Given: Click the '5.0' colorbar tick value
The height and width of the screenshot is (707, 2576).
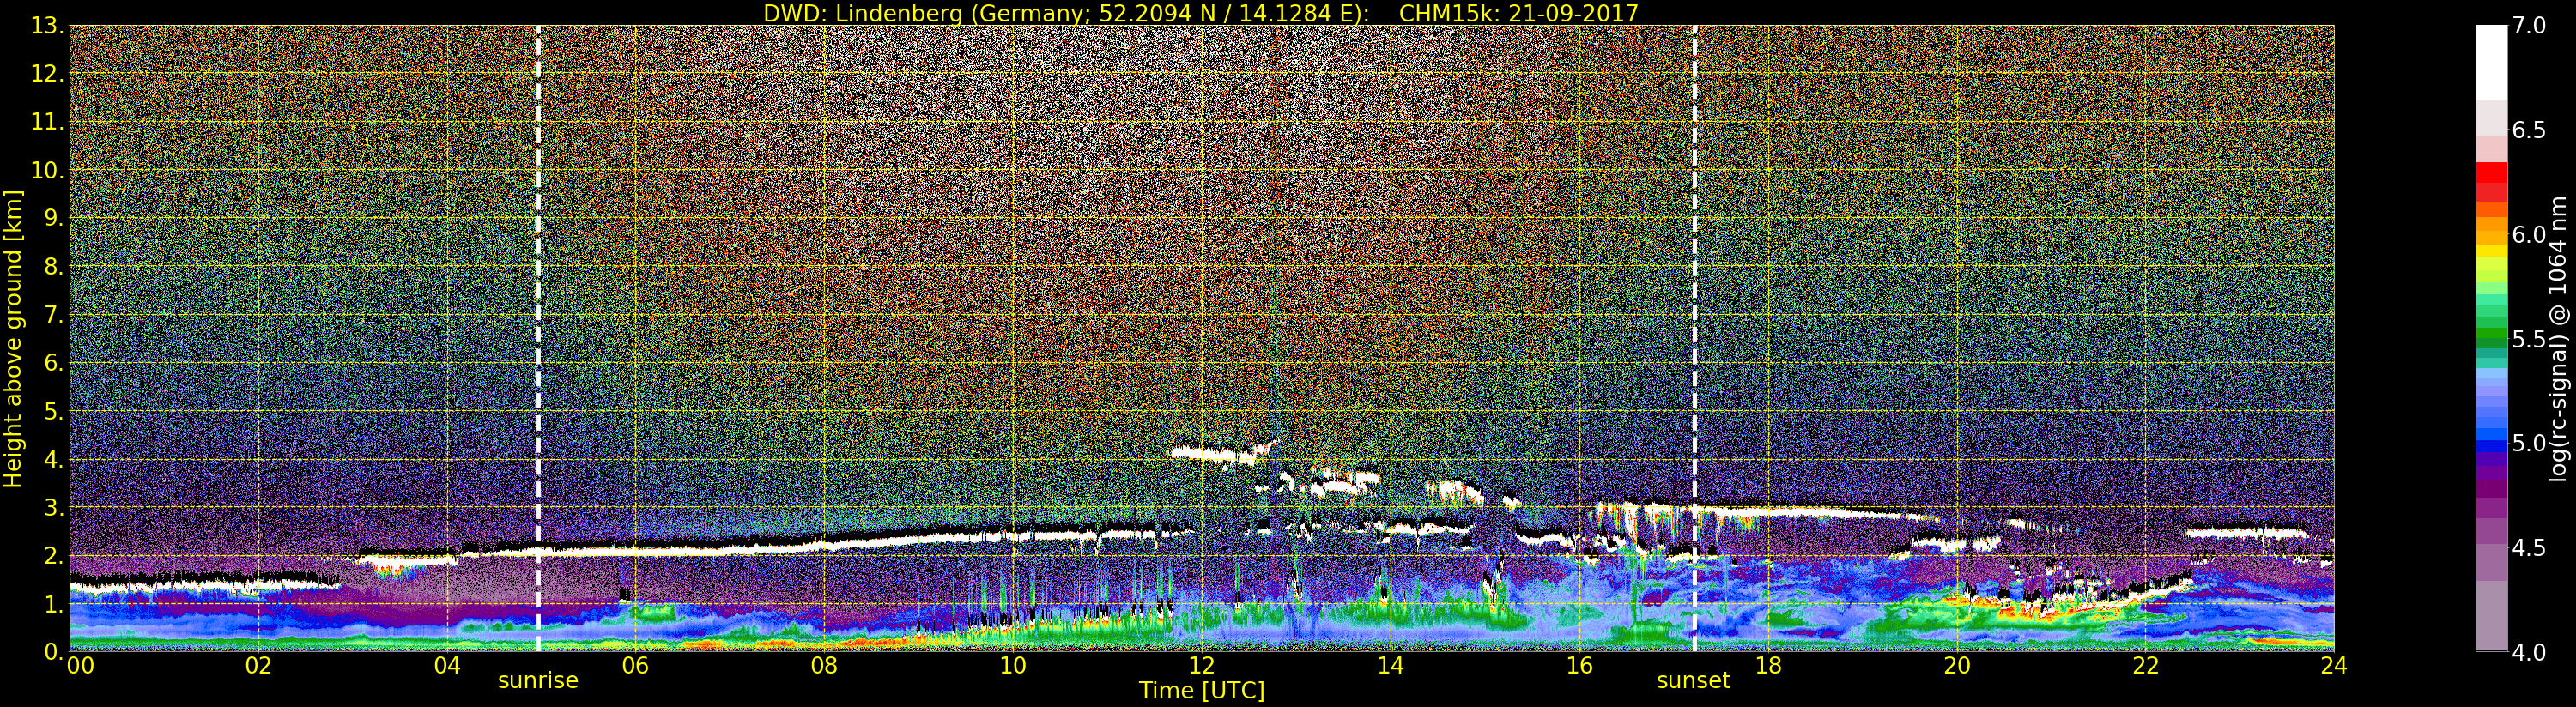Looking at the screenshot, I should click(2529, 443).
